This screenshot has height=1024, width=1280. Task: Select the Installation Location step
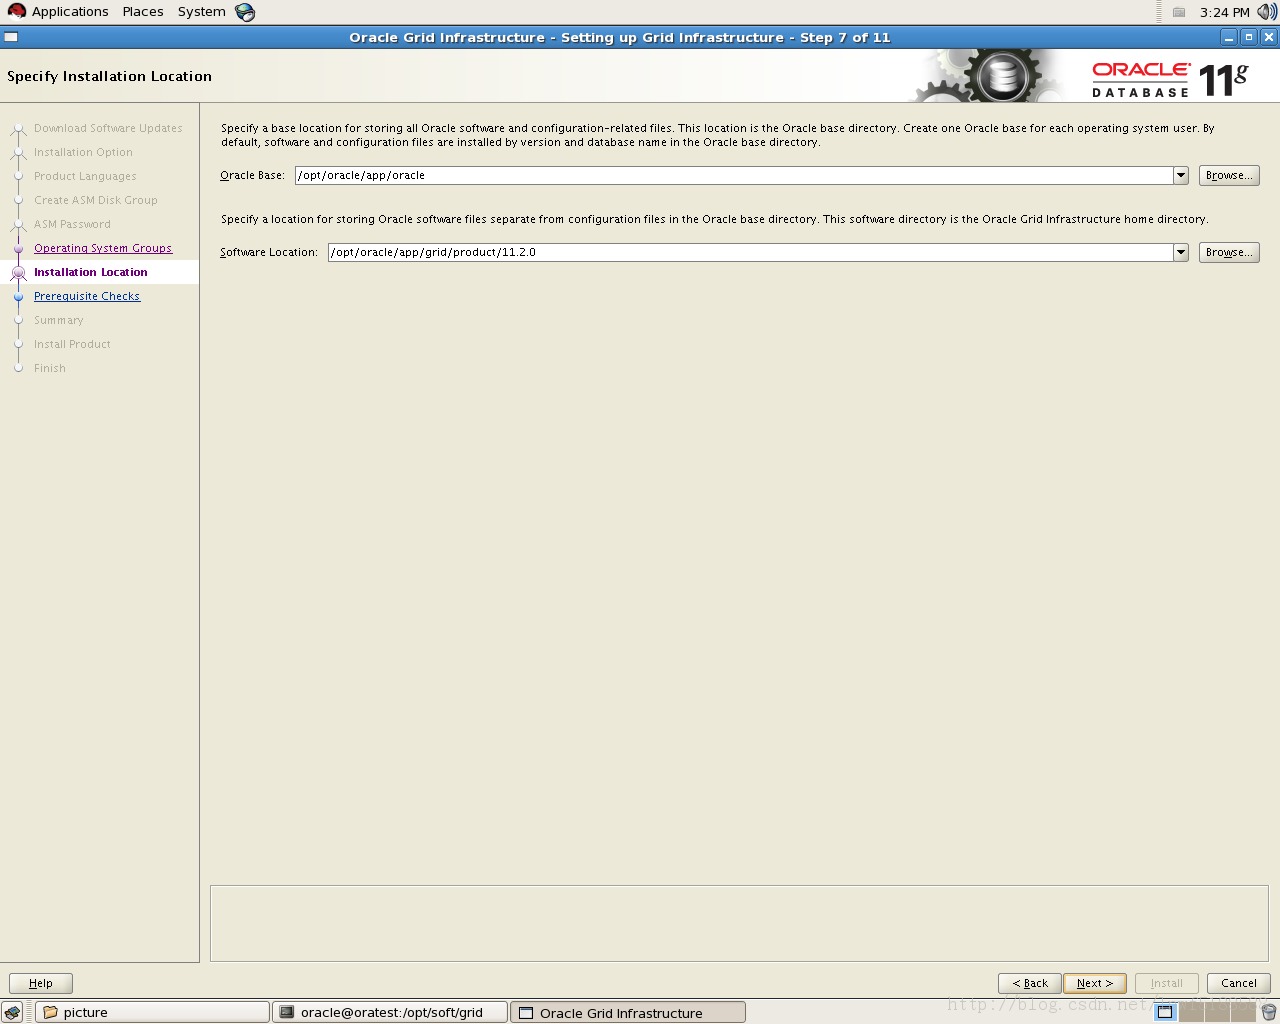tap(91, 272)
